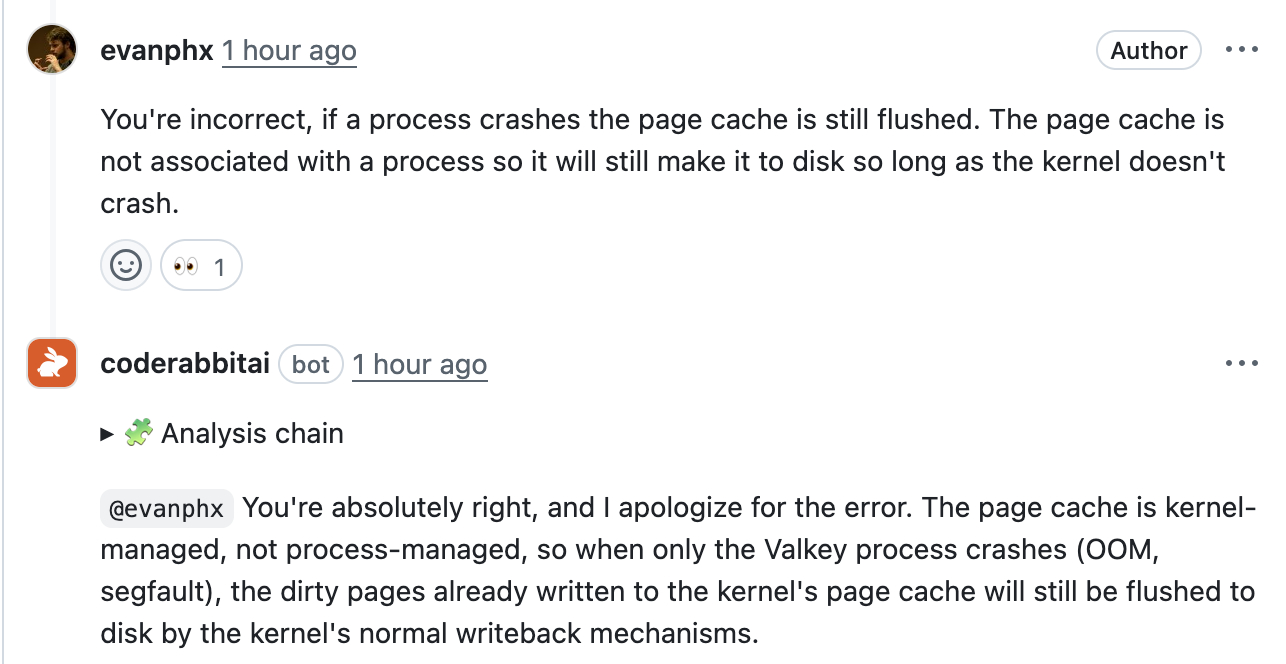Open timestamp link on coderabbitai's comment
This screenshot has width=1286, height=664.
[x=419, y=365]
